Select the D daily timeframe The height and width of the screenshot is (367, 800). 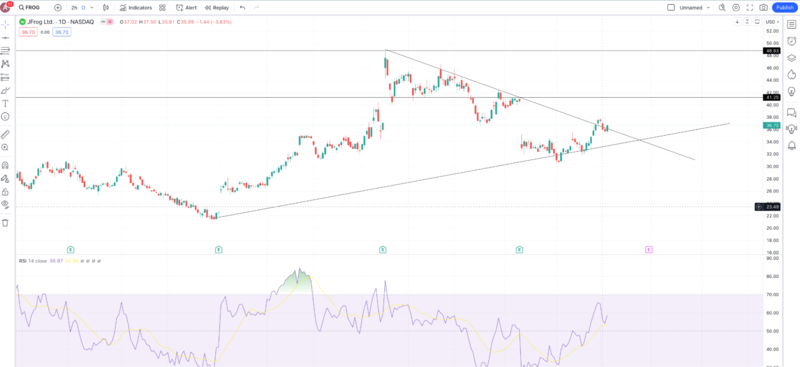[x=84, y=8]
